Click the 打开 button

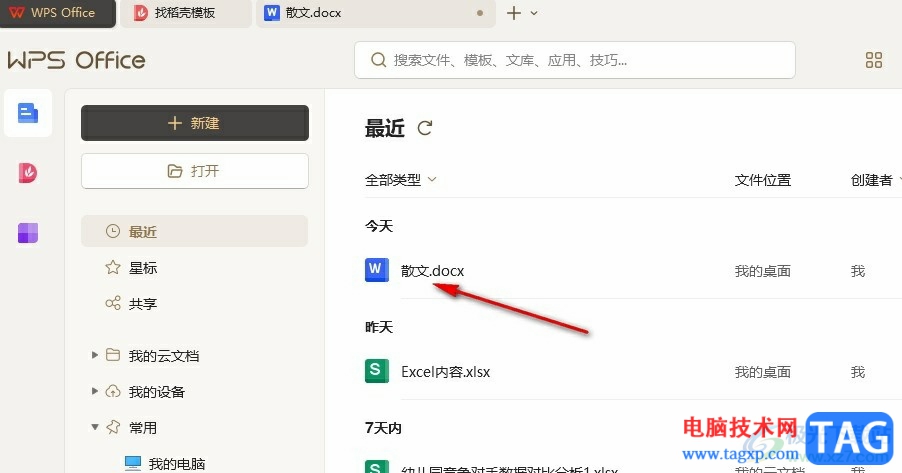pos(194,171)
